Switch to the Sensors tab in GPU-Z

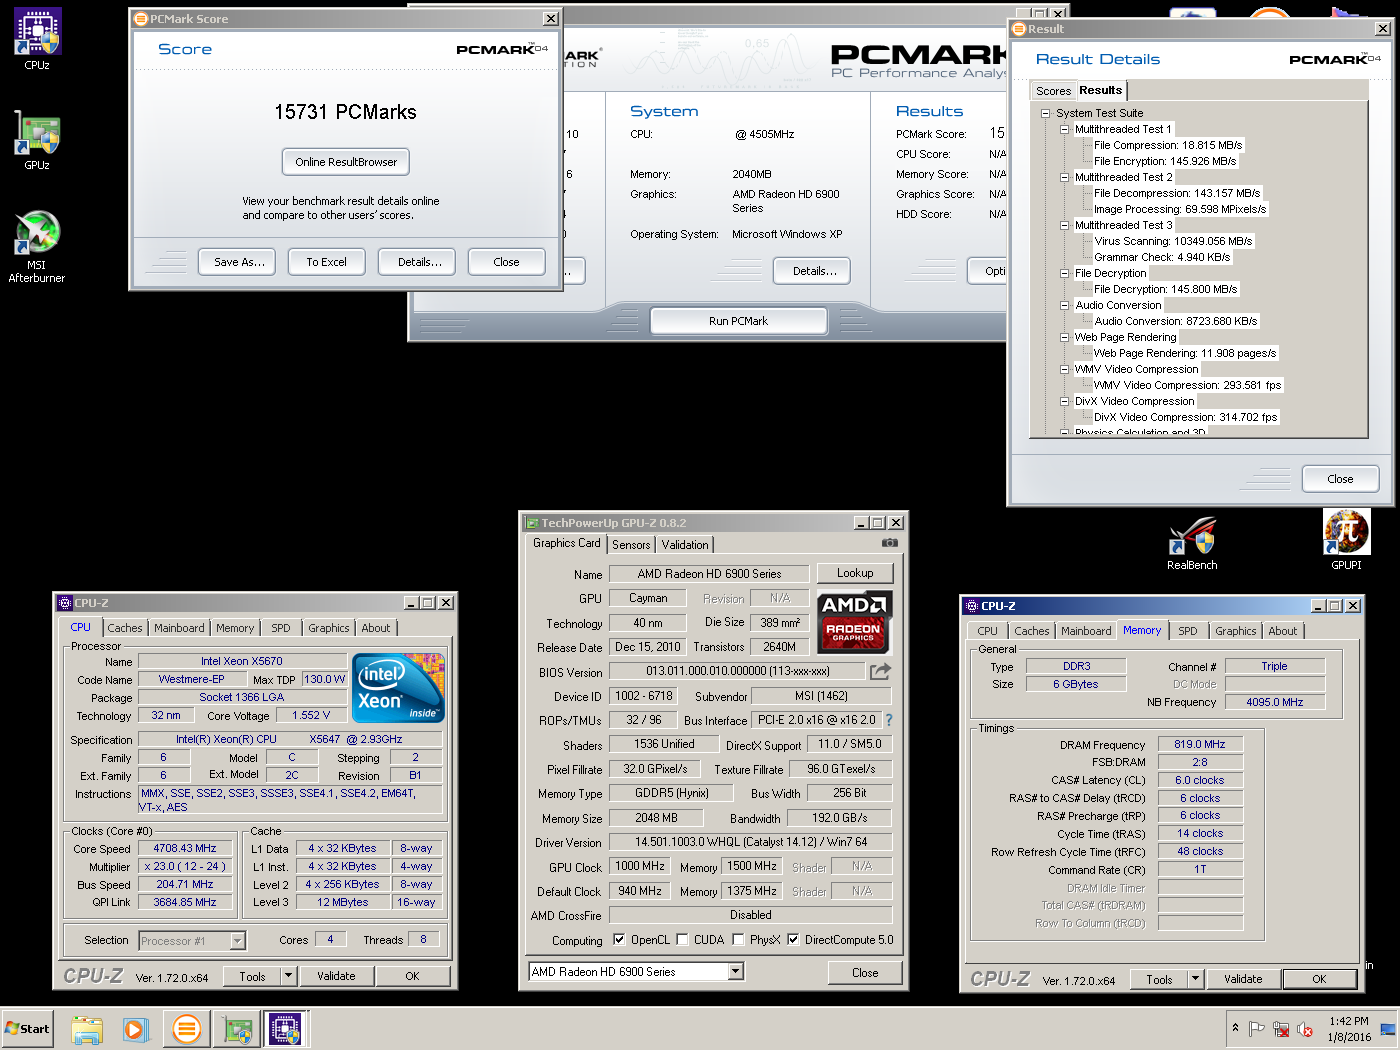631,545
